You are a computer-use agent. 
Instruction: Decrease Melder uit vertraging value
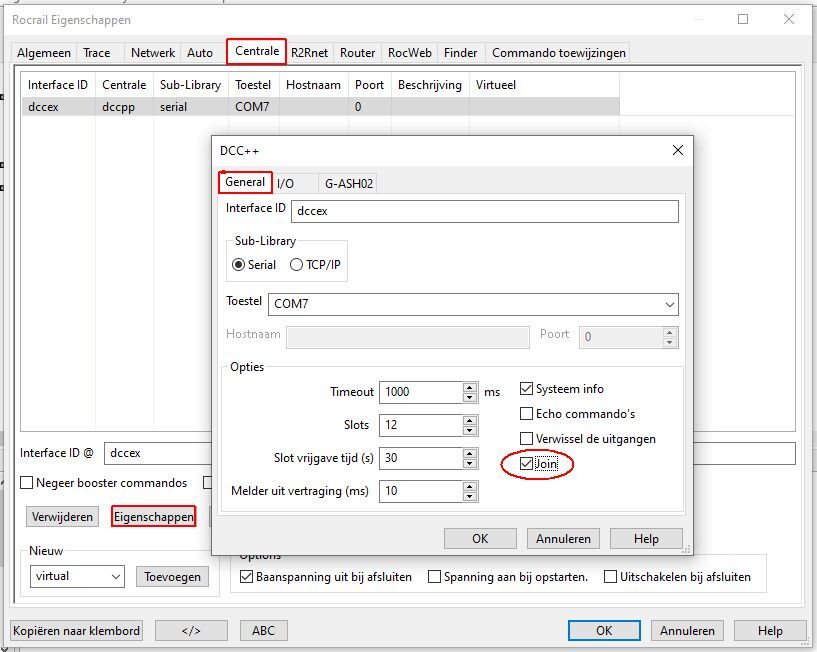469,497
